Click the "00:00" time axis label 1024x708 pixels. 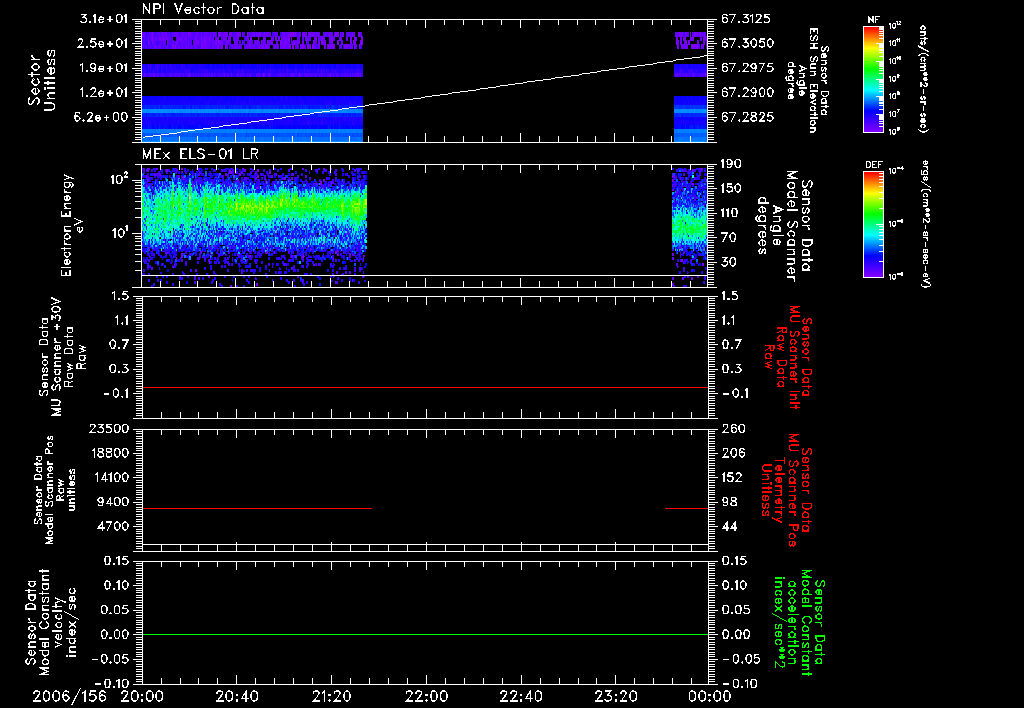click(x=710, y=696)
